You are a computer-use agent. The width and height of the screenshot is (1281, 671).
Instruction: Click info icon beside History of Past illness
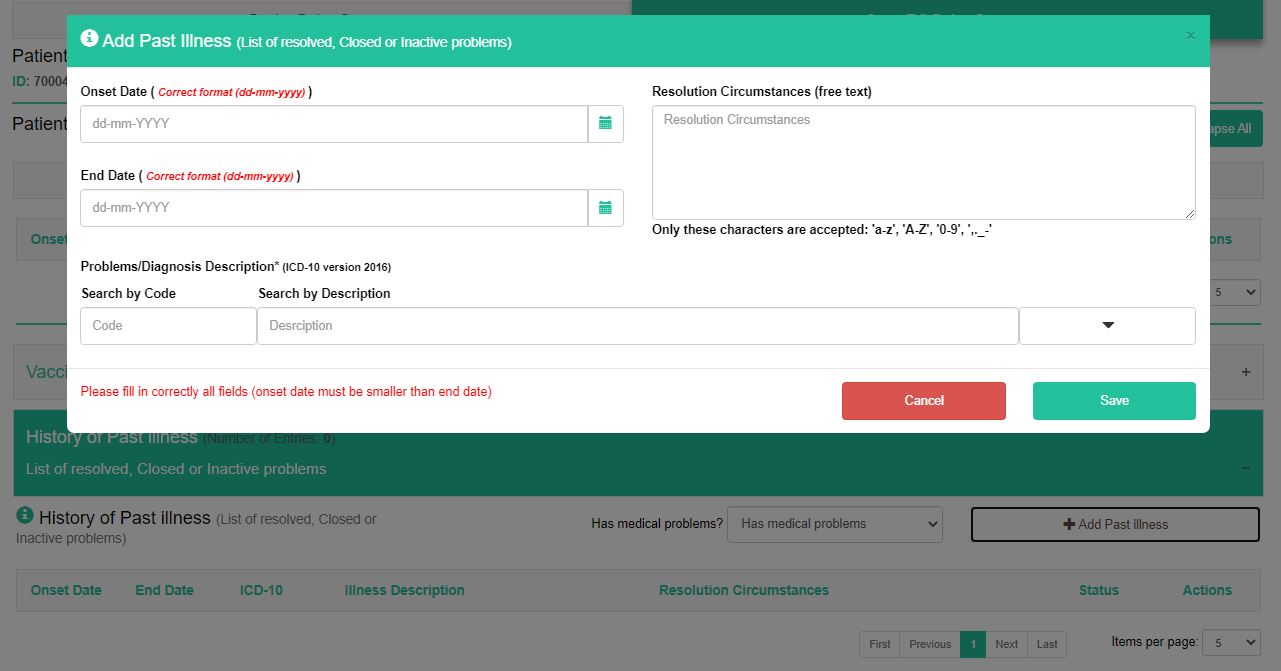(25, 516)
